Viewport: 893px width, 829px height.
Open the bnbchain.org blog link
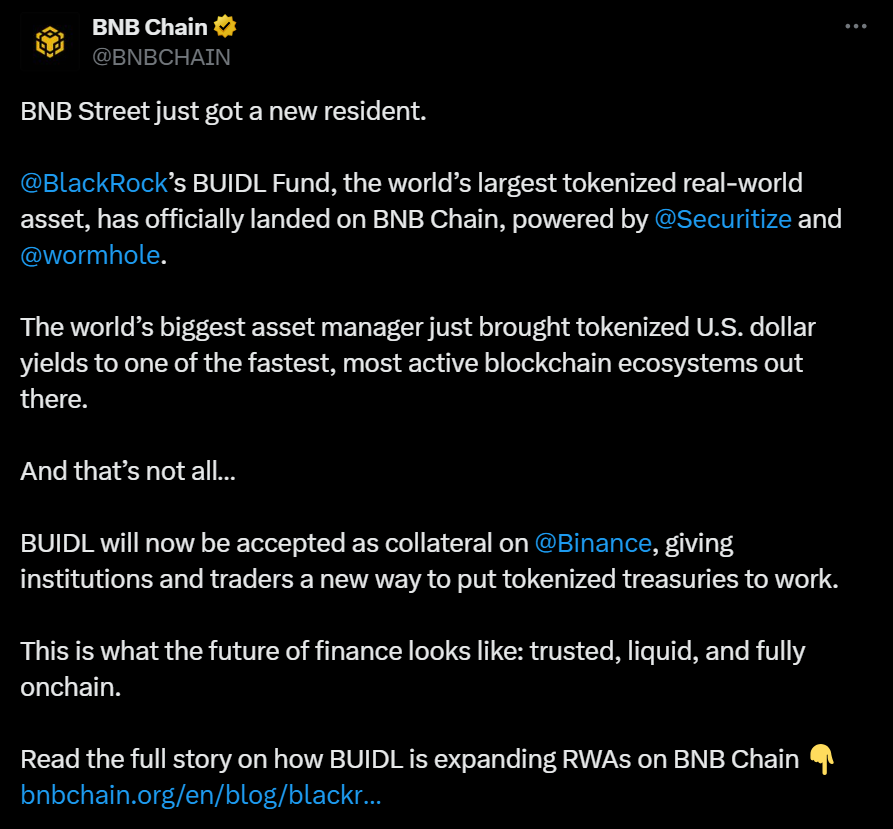coord(200,795)
